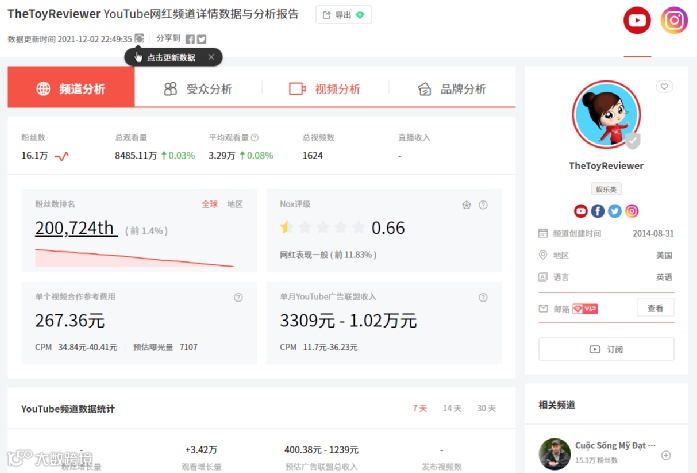
Task: Click the 3309元 - 1.02万元 revenue value
Action: pyautogui.click(x=348, y=321)
